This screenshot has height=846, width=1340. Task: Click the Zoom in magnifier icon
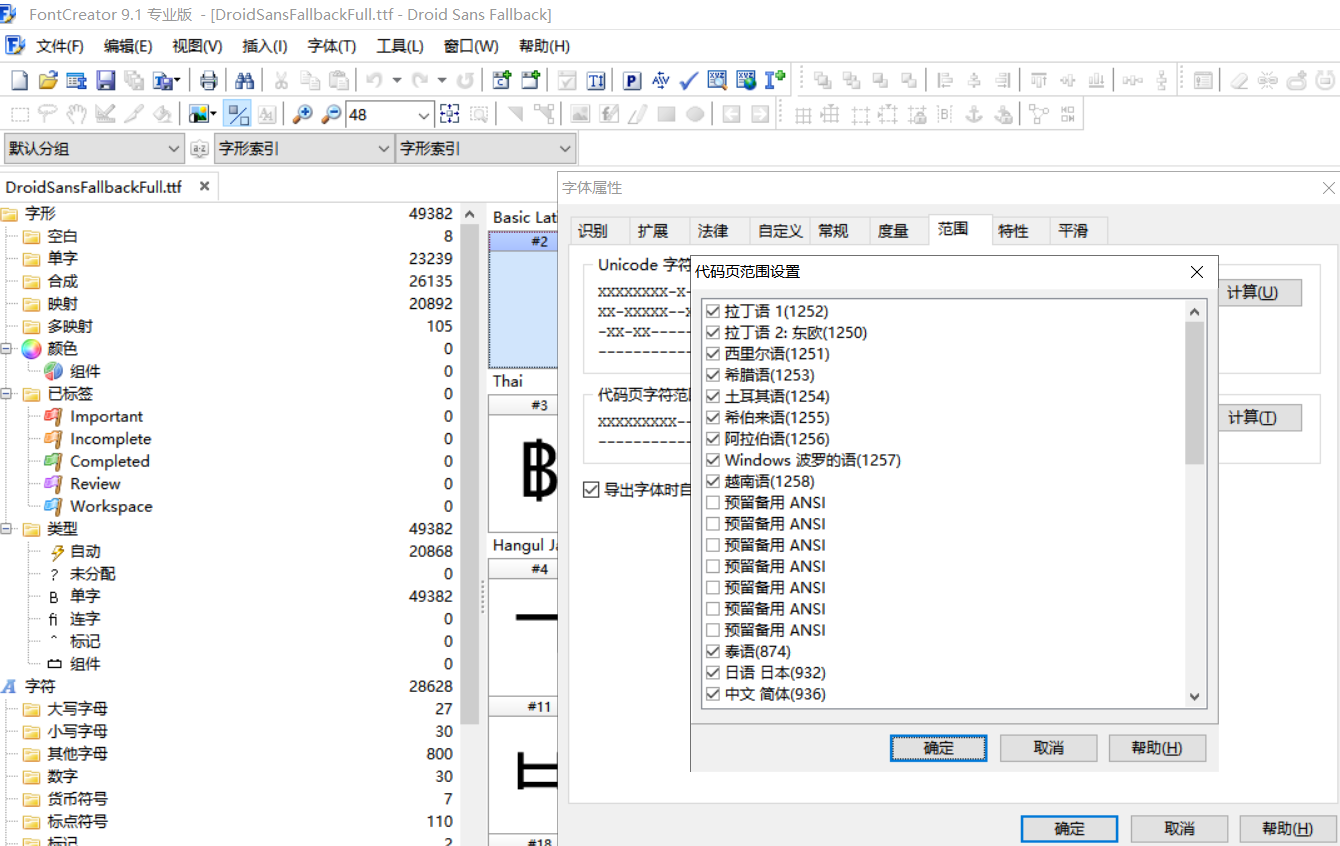[x=302, y=114]
